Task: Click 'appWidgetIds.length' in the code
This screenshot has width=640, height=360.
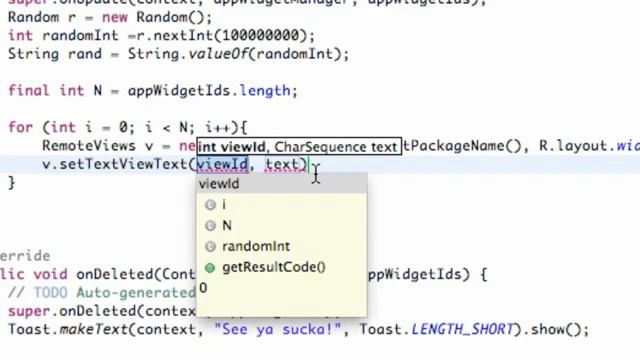Action: click(209, 90)
